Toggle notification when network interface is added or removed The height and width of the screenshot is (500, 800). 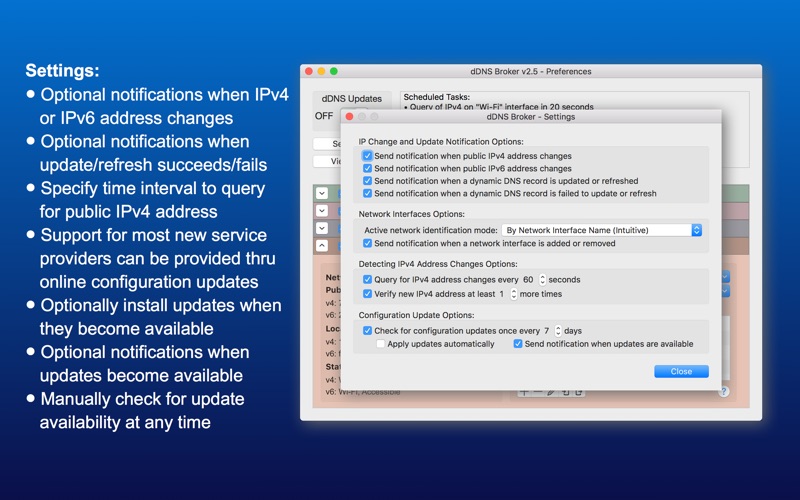(x=367, y=243)
